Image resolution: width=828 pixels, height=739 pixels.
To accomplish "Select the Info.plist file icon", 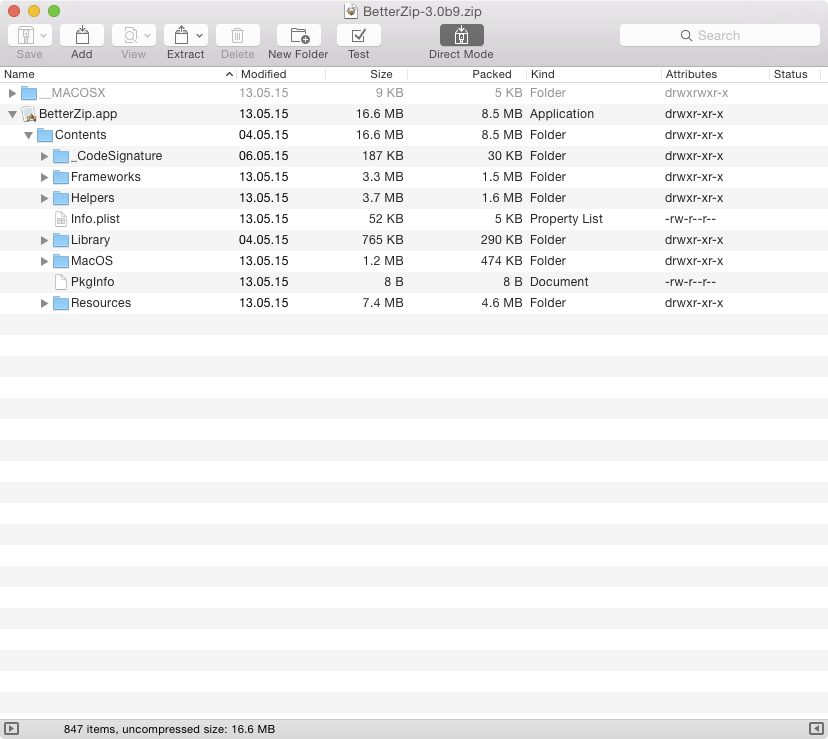I will click(x=61, y=219).
